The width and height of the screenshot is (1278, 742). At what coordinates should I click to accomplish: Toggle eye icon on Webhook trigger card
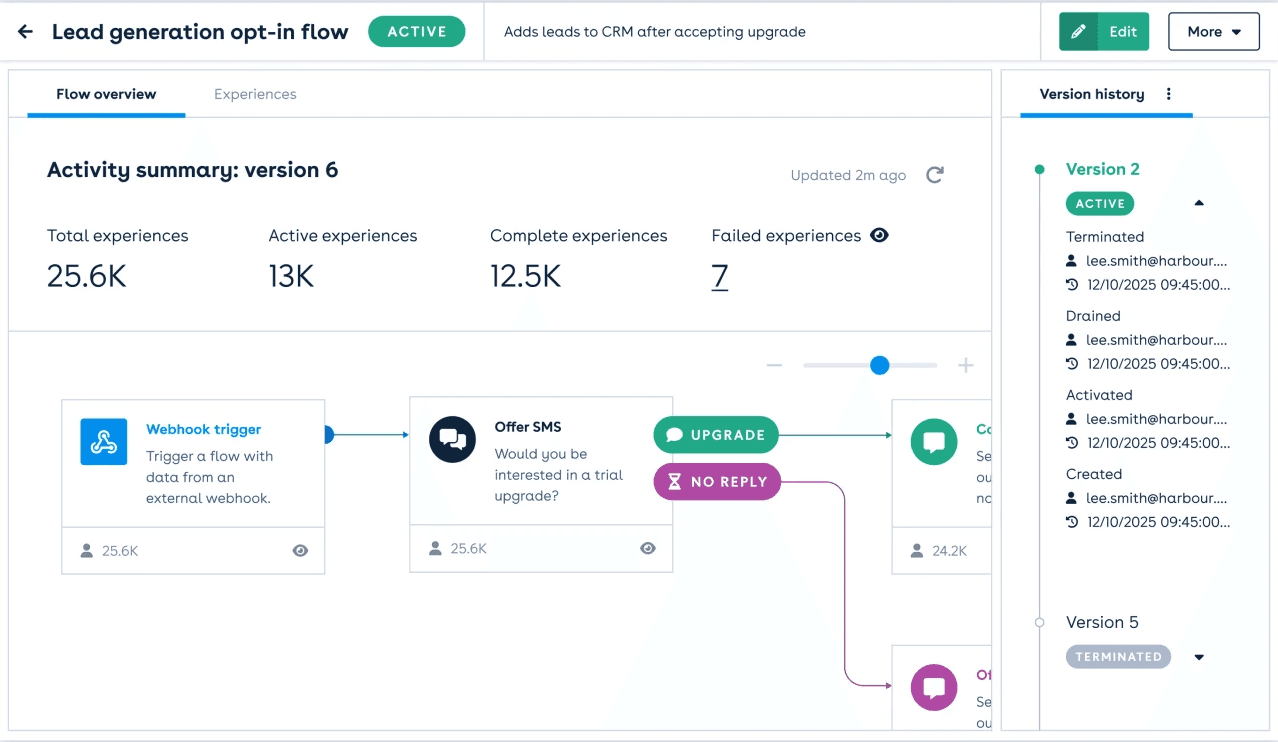coord(300,551)
